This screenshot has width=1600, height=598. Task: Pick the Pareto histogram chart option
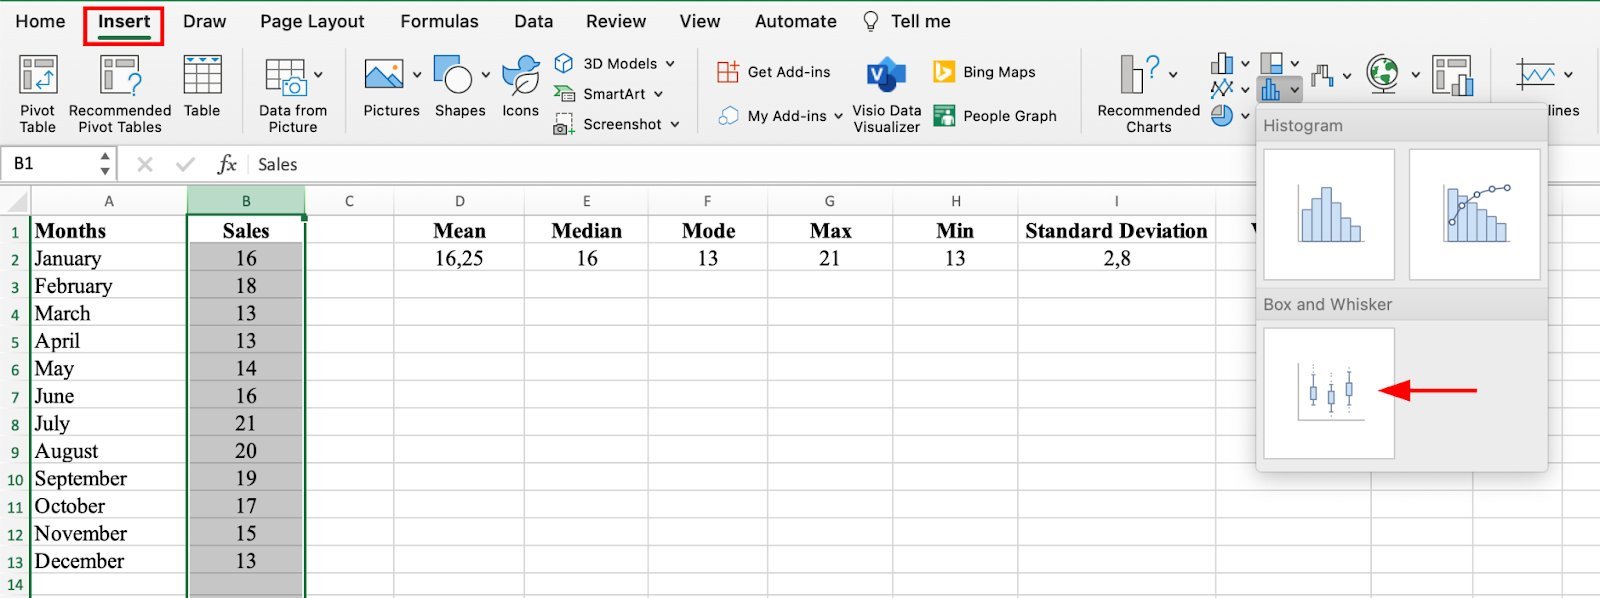1474,214
